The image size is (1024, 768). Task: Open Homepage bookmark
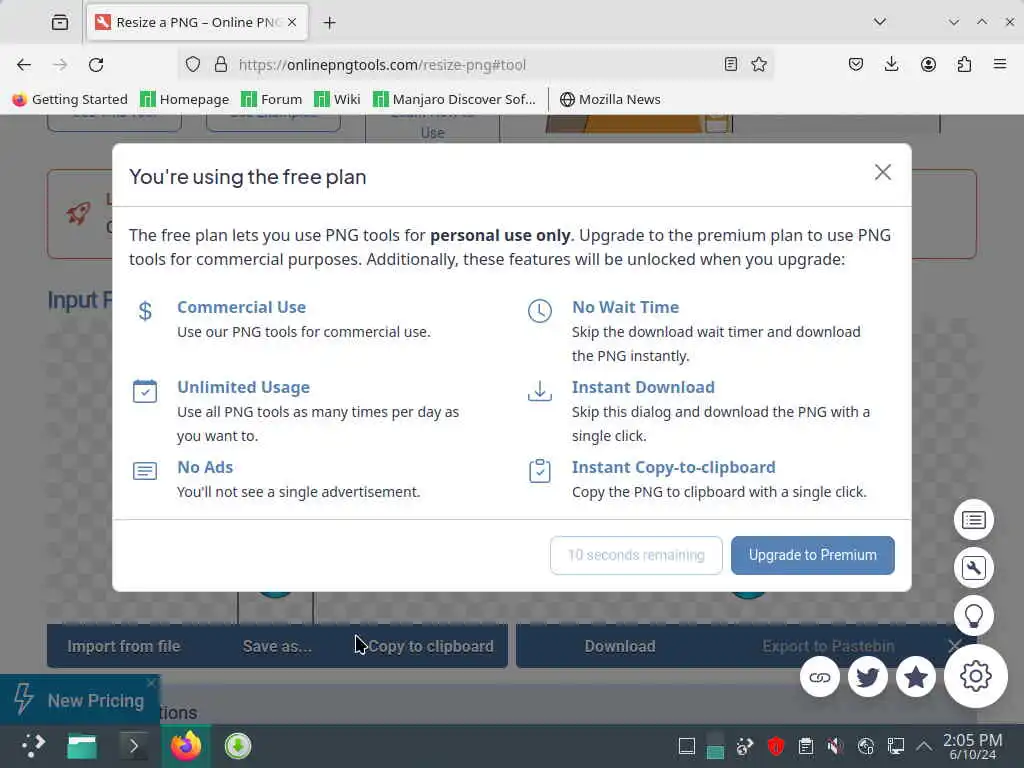click(185, 99)
